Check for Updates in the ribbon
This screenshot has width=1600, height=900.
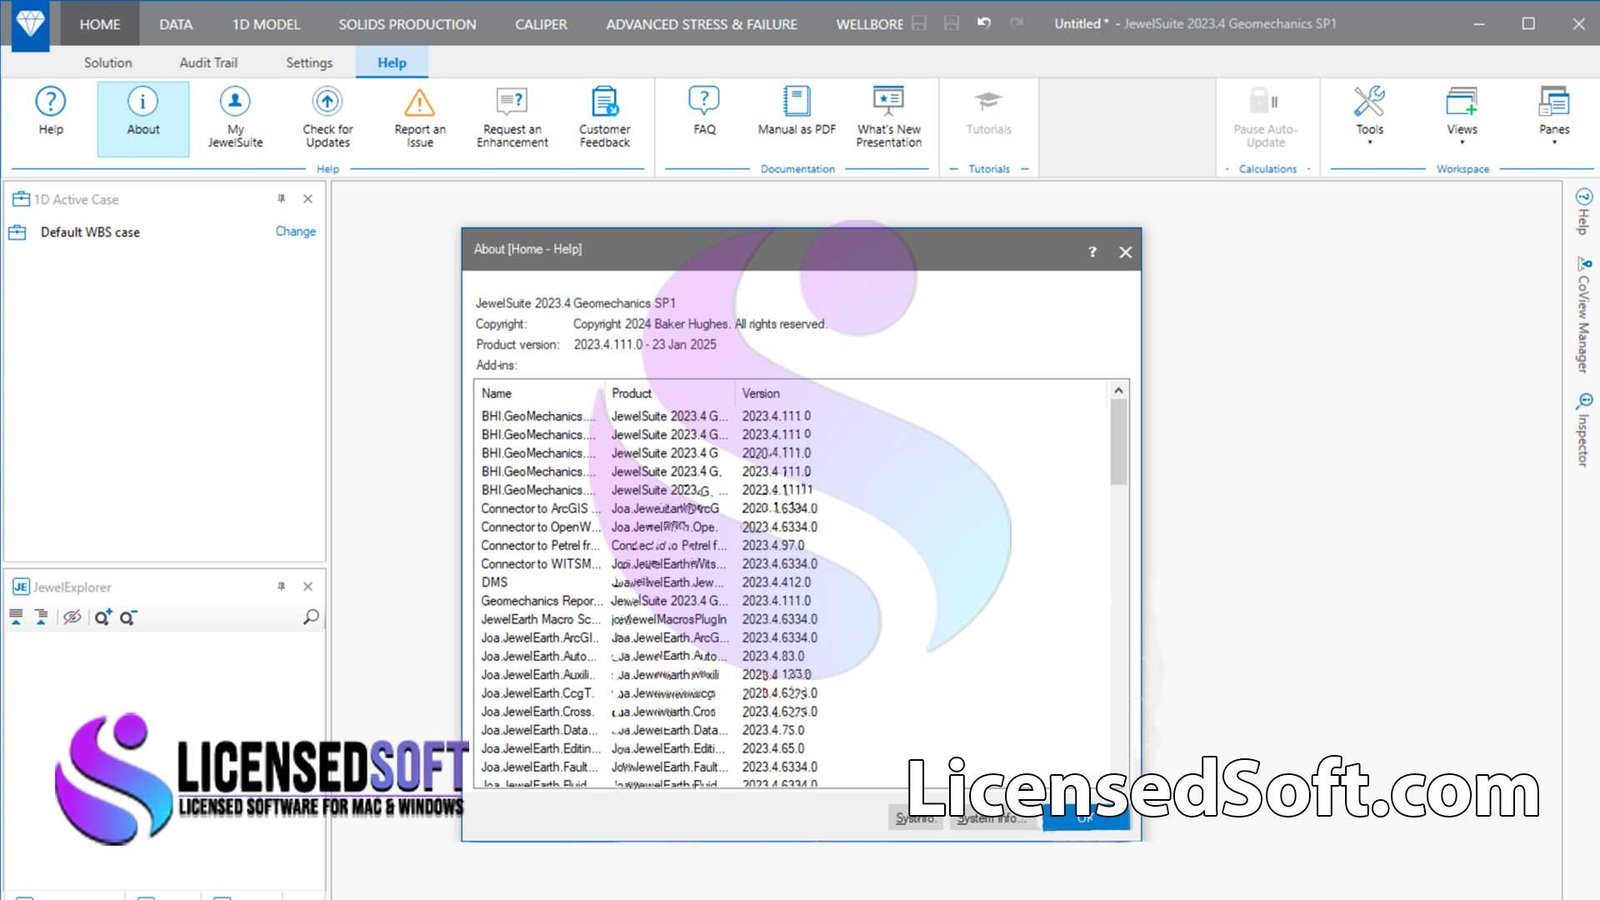(x=328, y=116)
